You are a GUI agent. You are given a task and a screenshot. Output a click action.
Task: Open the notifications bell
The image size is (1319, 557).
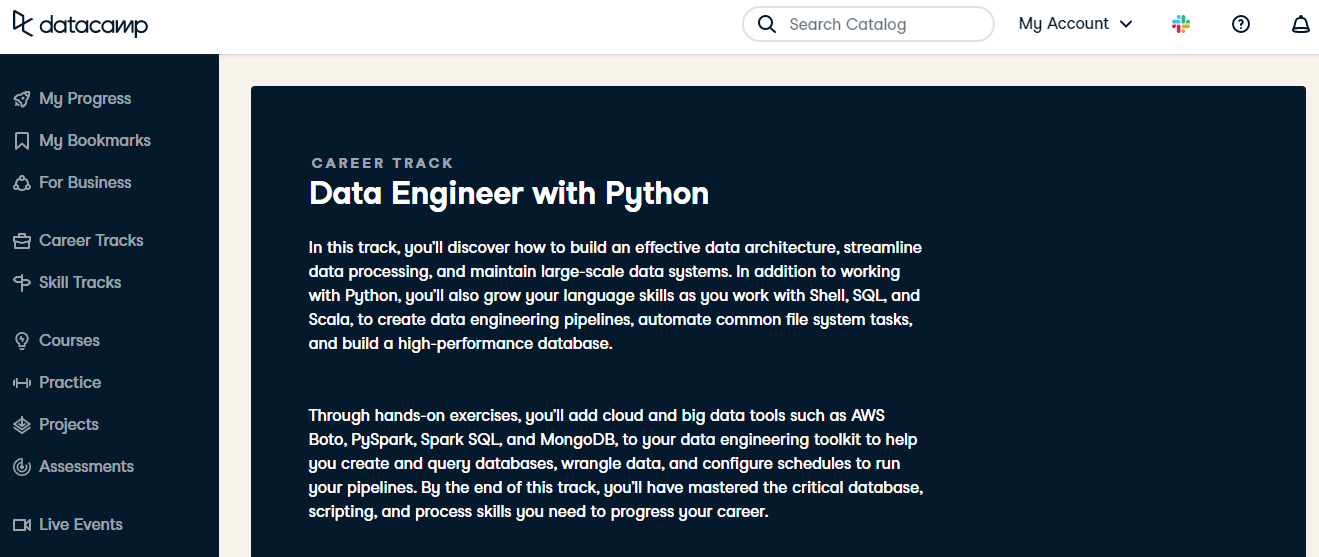[x=1300, y=24]
